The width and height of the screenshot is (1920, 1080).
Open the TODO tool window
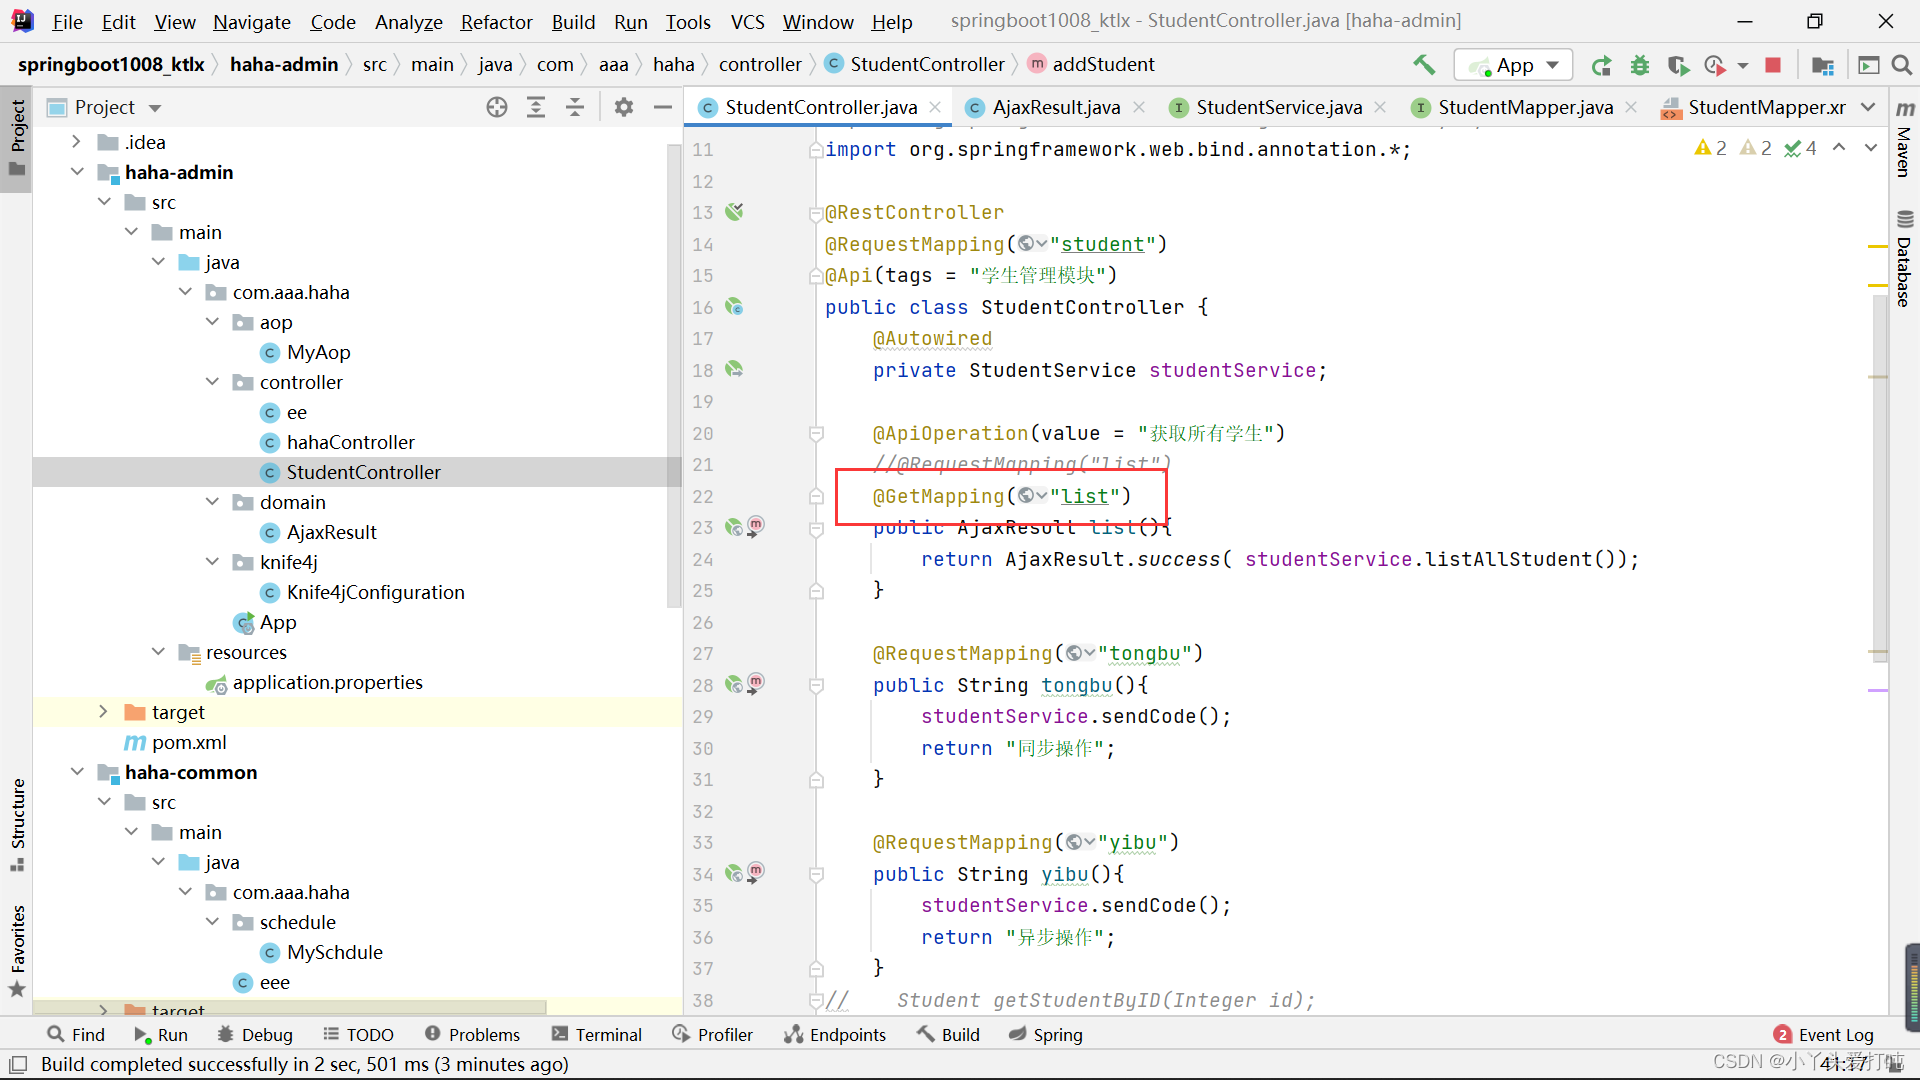tap(359, 1034)
